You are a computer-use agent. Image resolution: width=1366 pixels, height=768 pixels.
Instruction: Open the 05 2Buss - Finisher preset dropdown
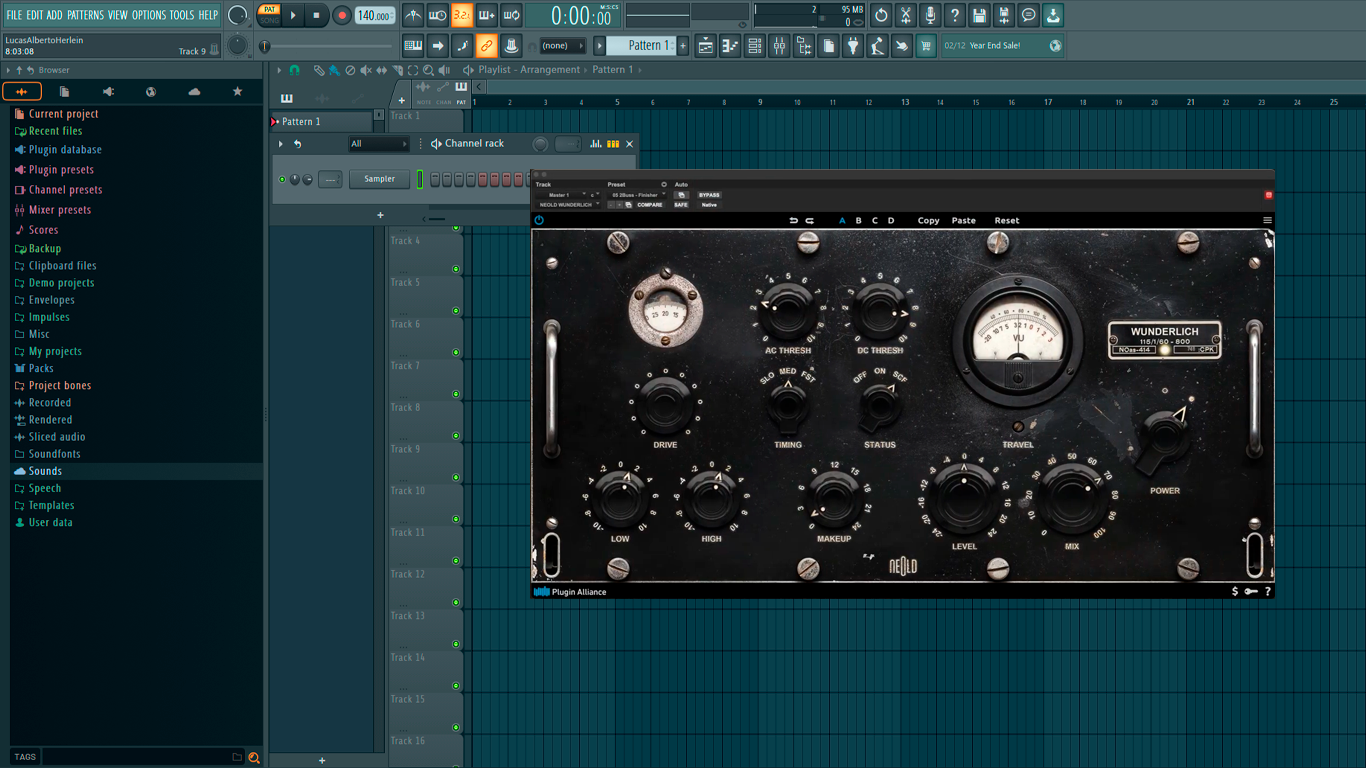[x=637, y=195]
